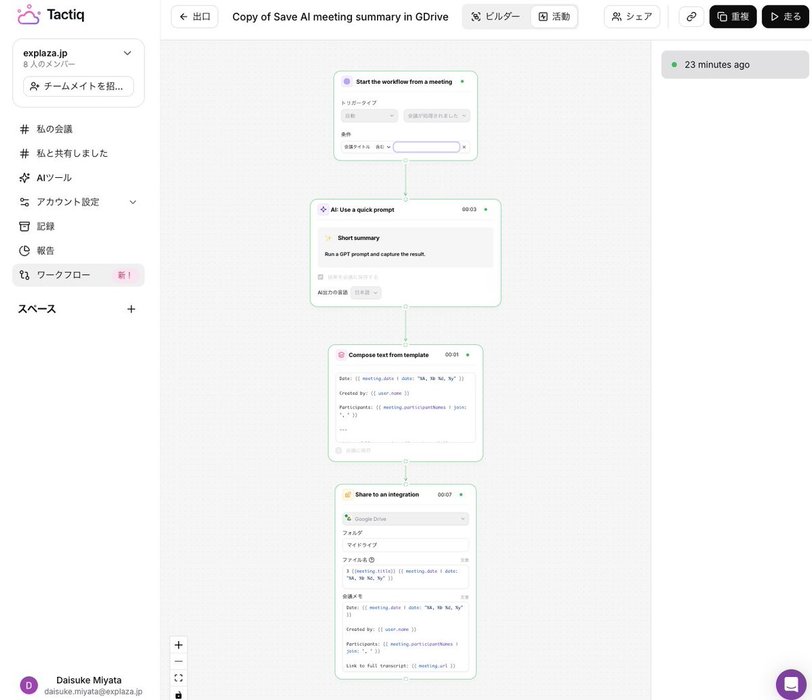Expand the explaza.jp team selector chevron
812x700 pixels.
point(127,53)
